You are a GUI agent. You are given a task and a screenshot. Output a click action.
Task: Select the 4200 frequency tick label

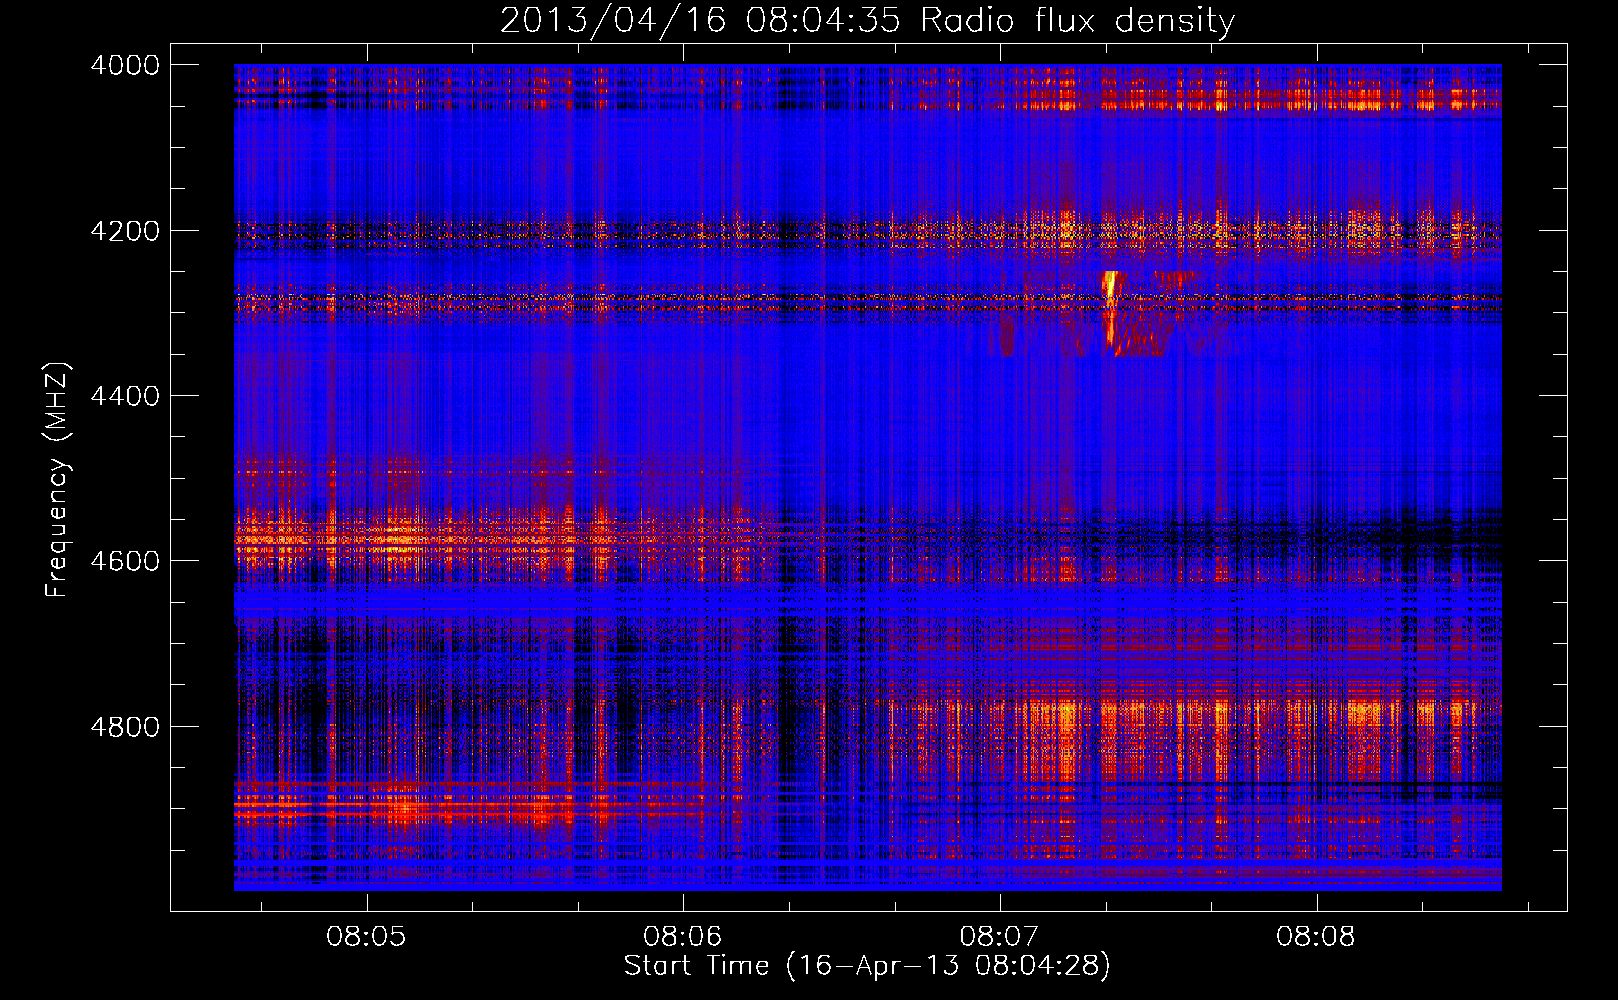point(125,231)
